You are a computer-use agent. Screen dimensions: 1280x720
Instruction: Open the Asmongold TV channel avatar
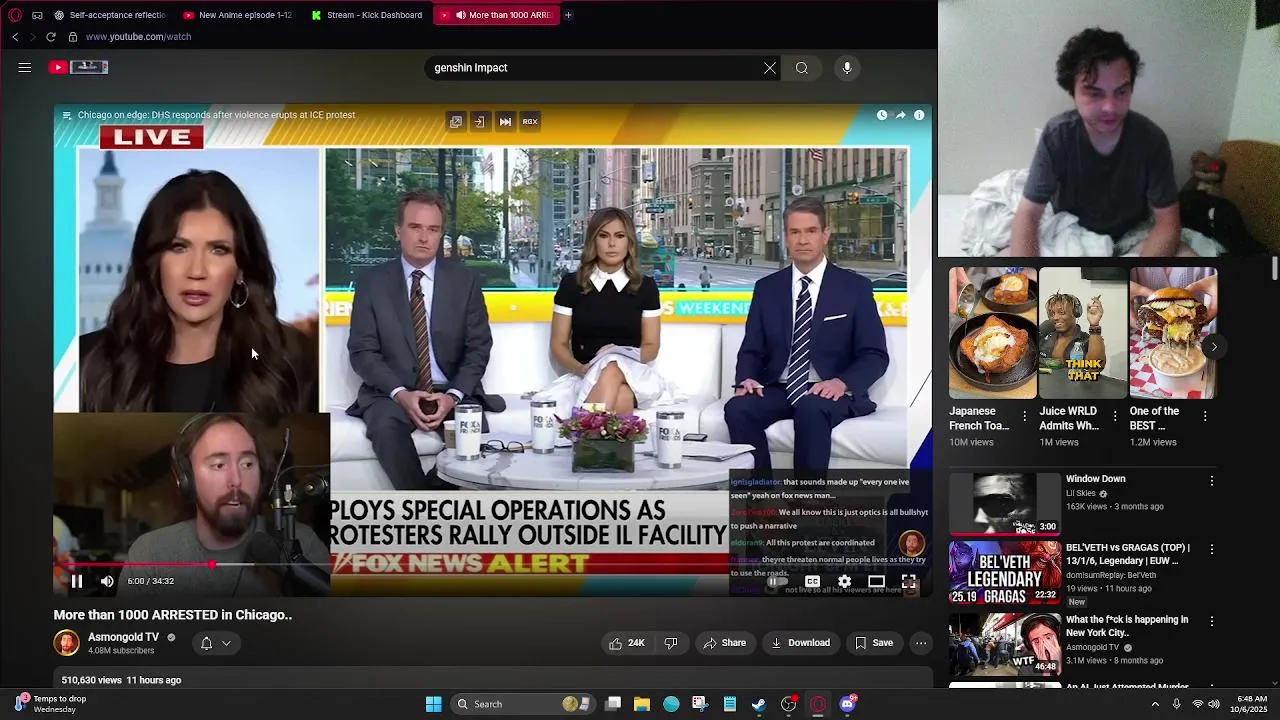click(66, 643)
